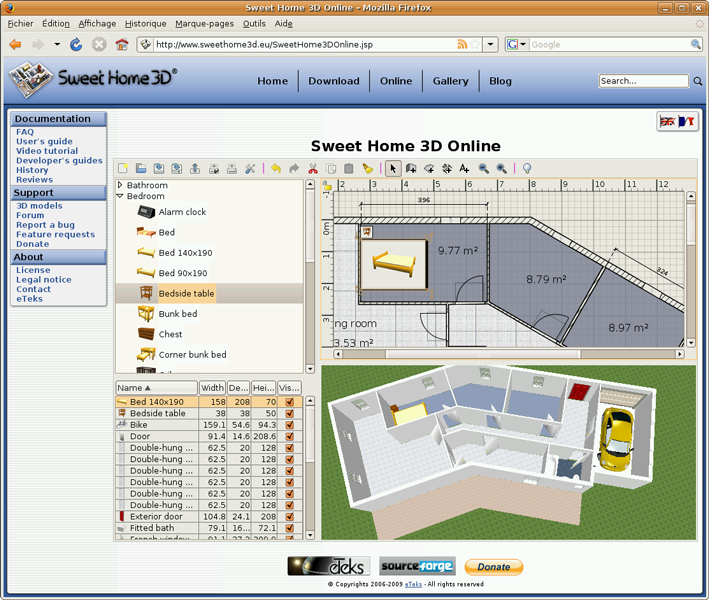Click the Paste clipboard icon
Screen dimensions: 709x600
(x=349, y=169)
